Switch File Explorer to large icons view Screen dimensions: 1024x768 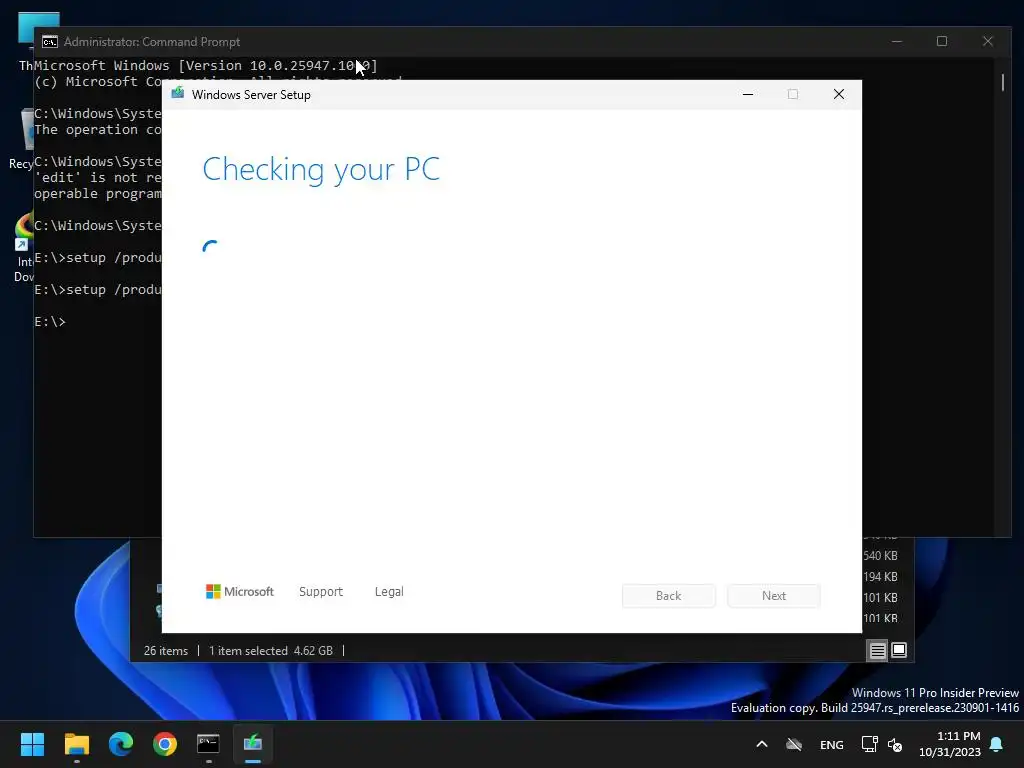tap(899, 650)
